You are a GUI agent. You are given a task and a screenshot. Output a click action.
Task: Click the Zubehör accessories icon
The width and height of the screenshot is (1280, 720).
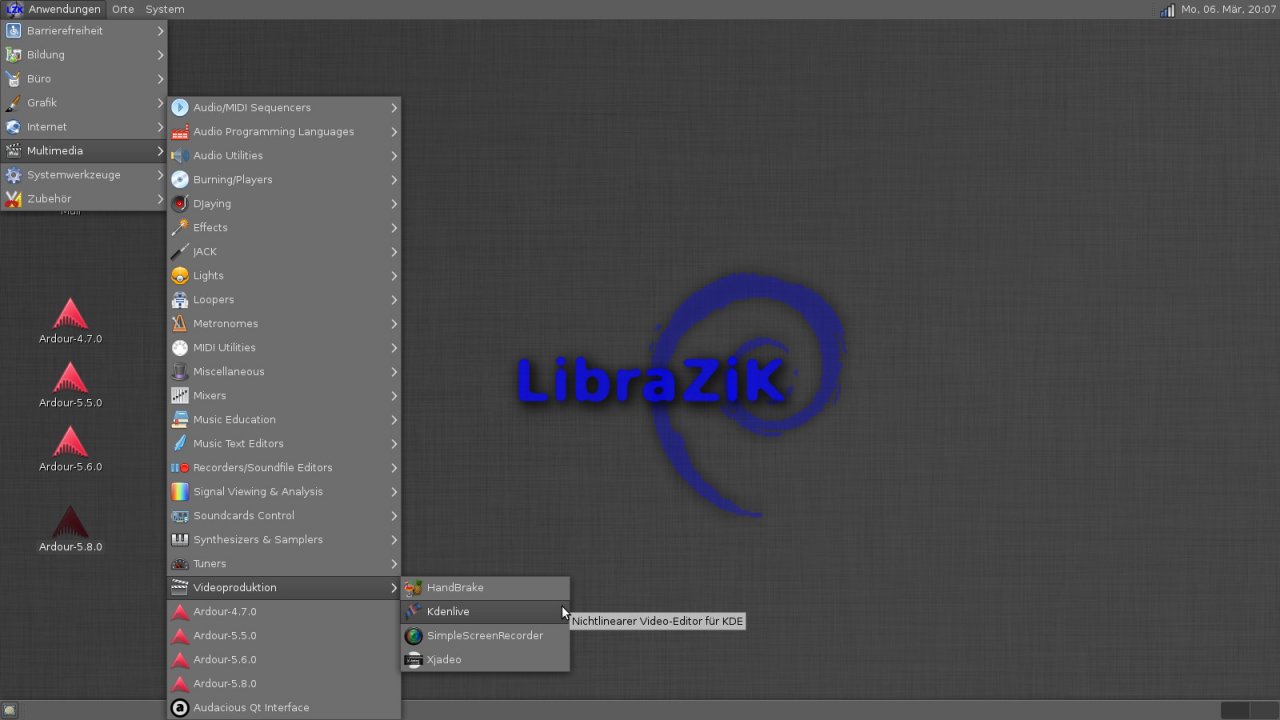(13, 199)
